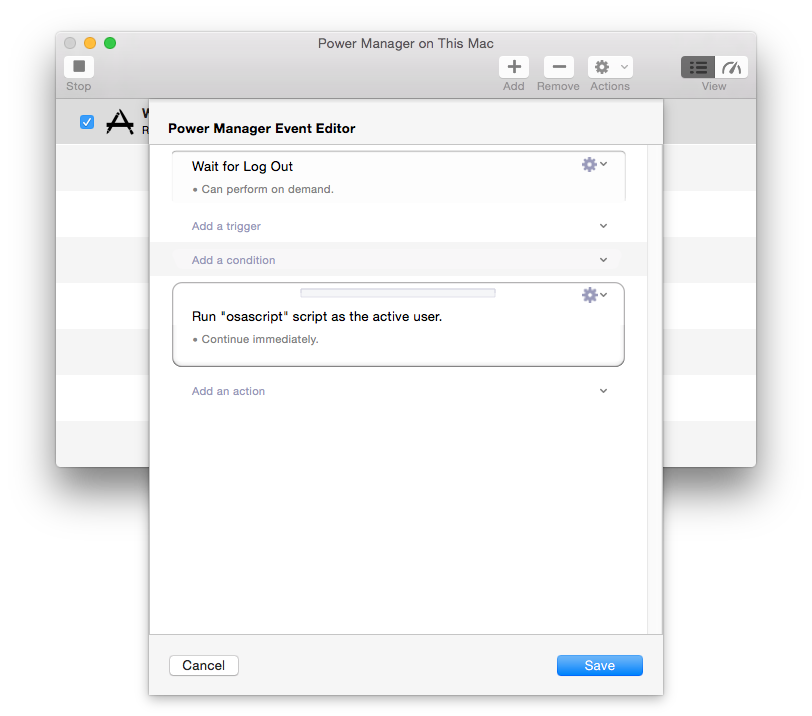Click the Remove event minus icon
Image resolution: width=812 pixels, height=716 pixels.
click(559, 67)
